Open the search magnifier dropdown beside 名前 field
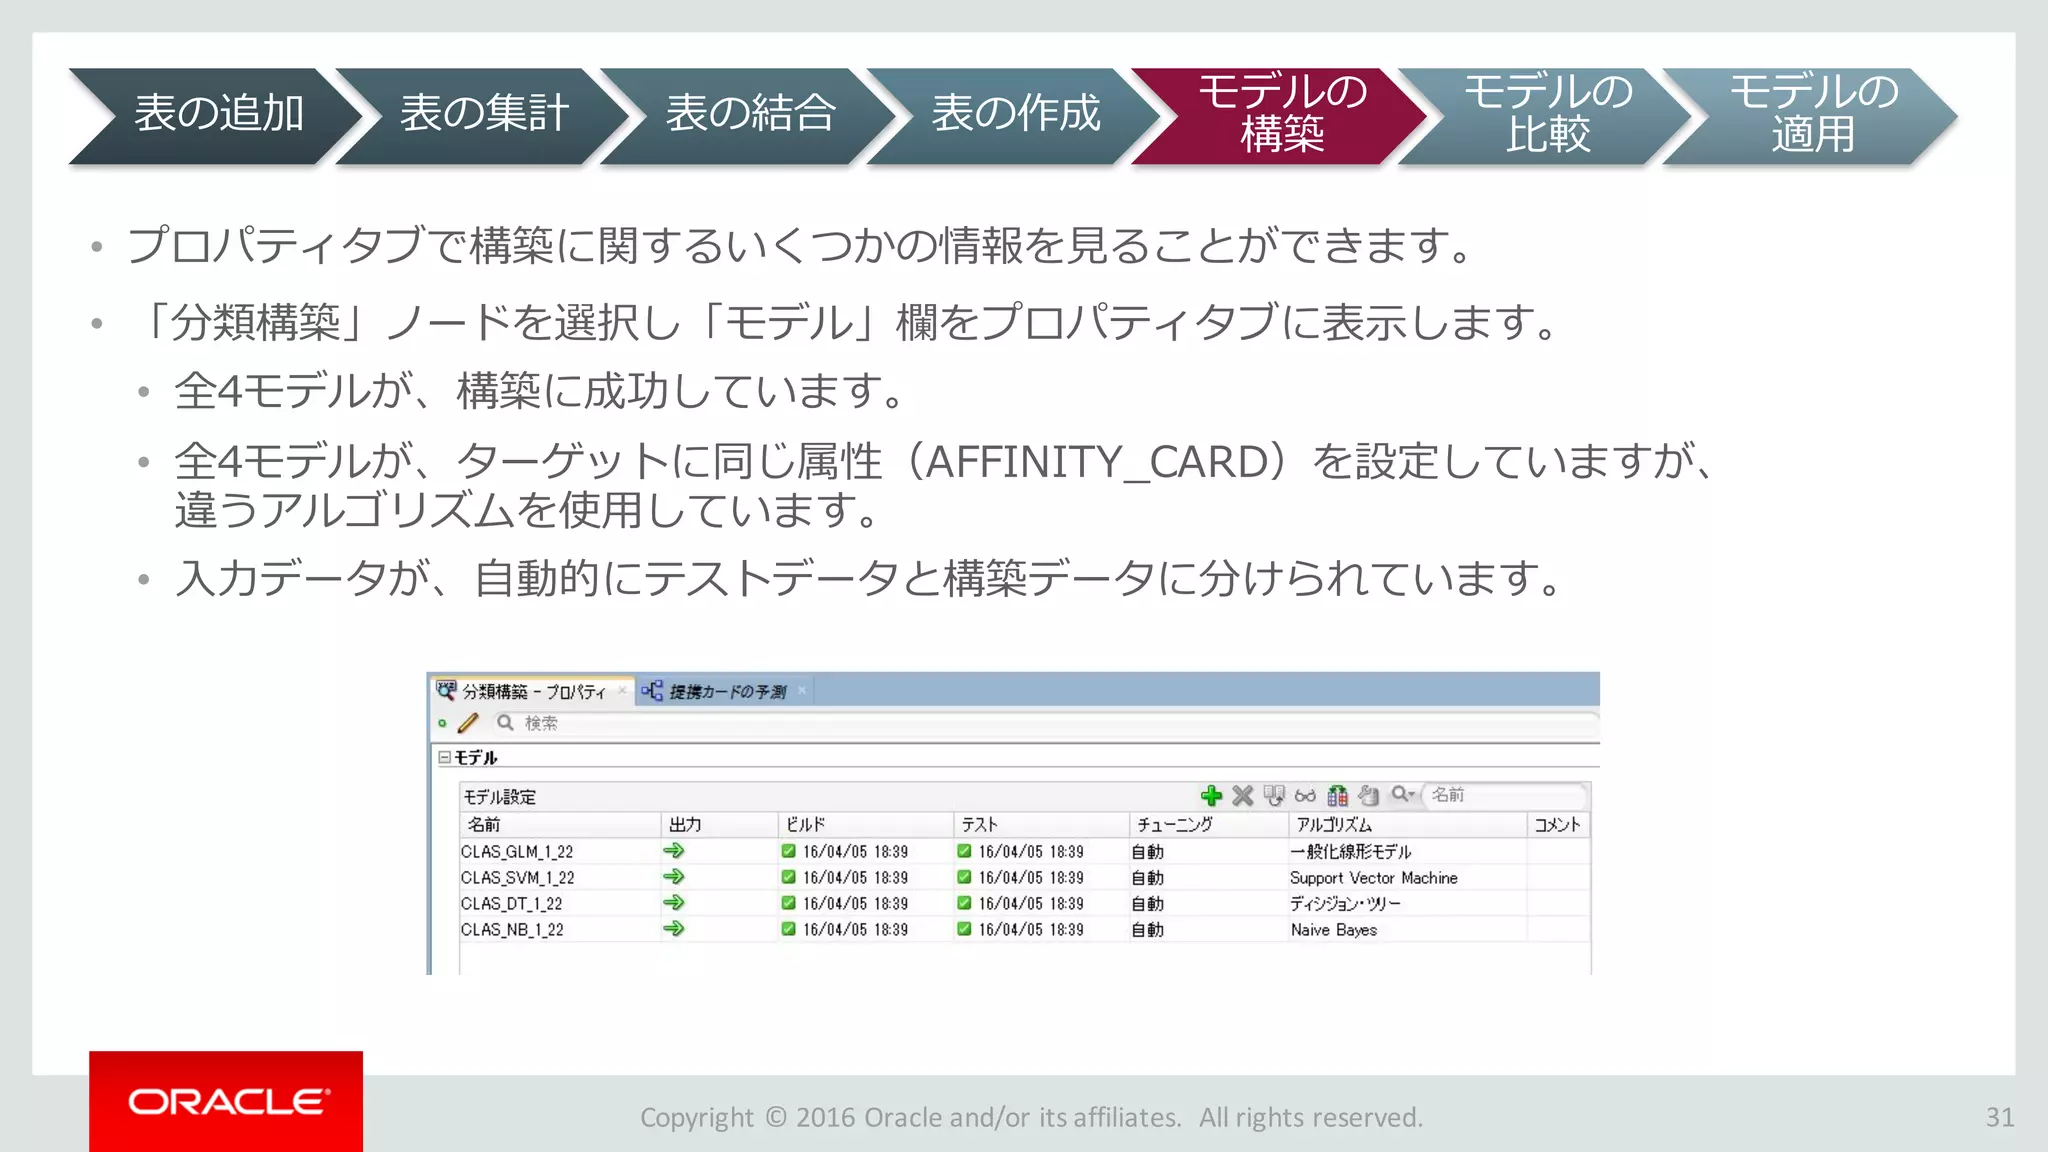The height and width of the screenshot is (1152, 2048). pos(1403,794)
